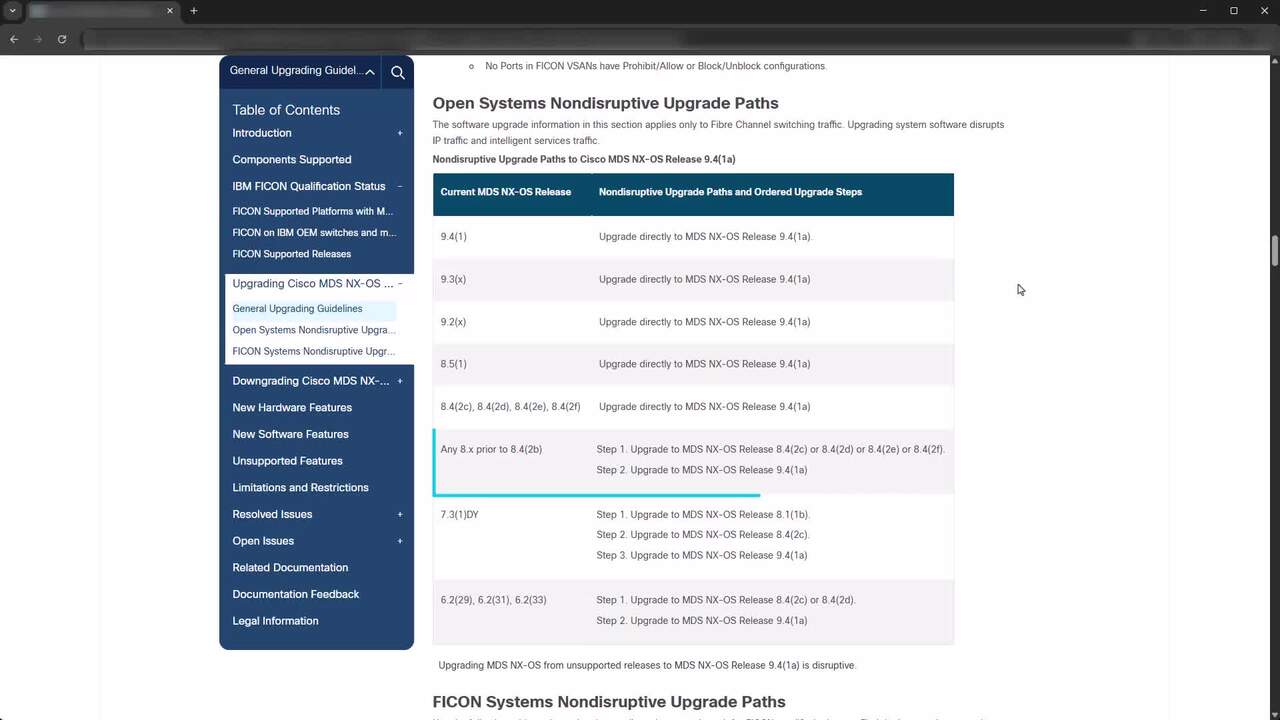Click the 9.3(x) release cell

click(453, 279)
